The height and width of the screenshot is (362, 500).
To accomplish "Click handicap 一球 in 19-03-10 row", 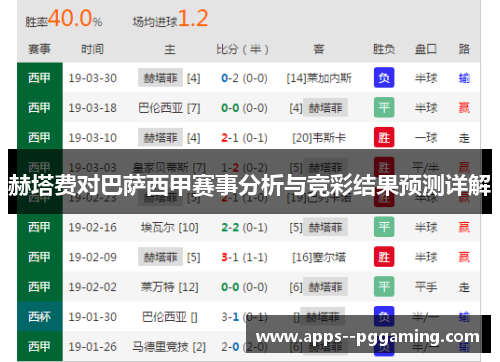I will click(426, 138).
